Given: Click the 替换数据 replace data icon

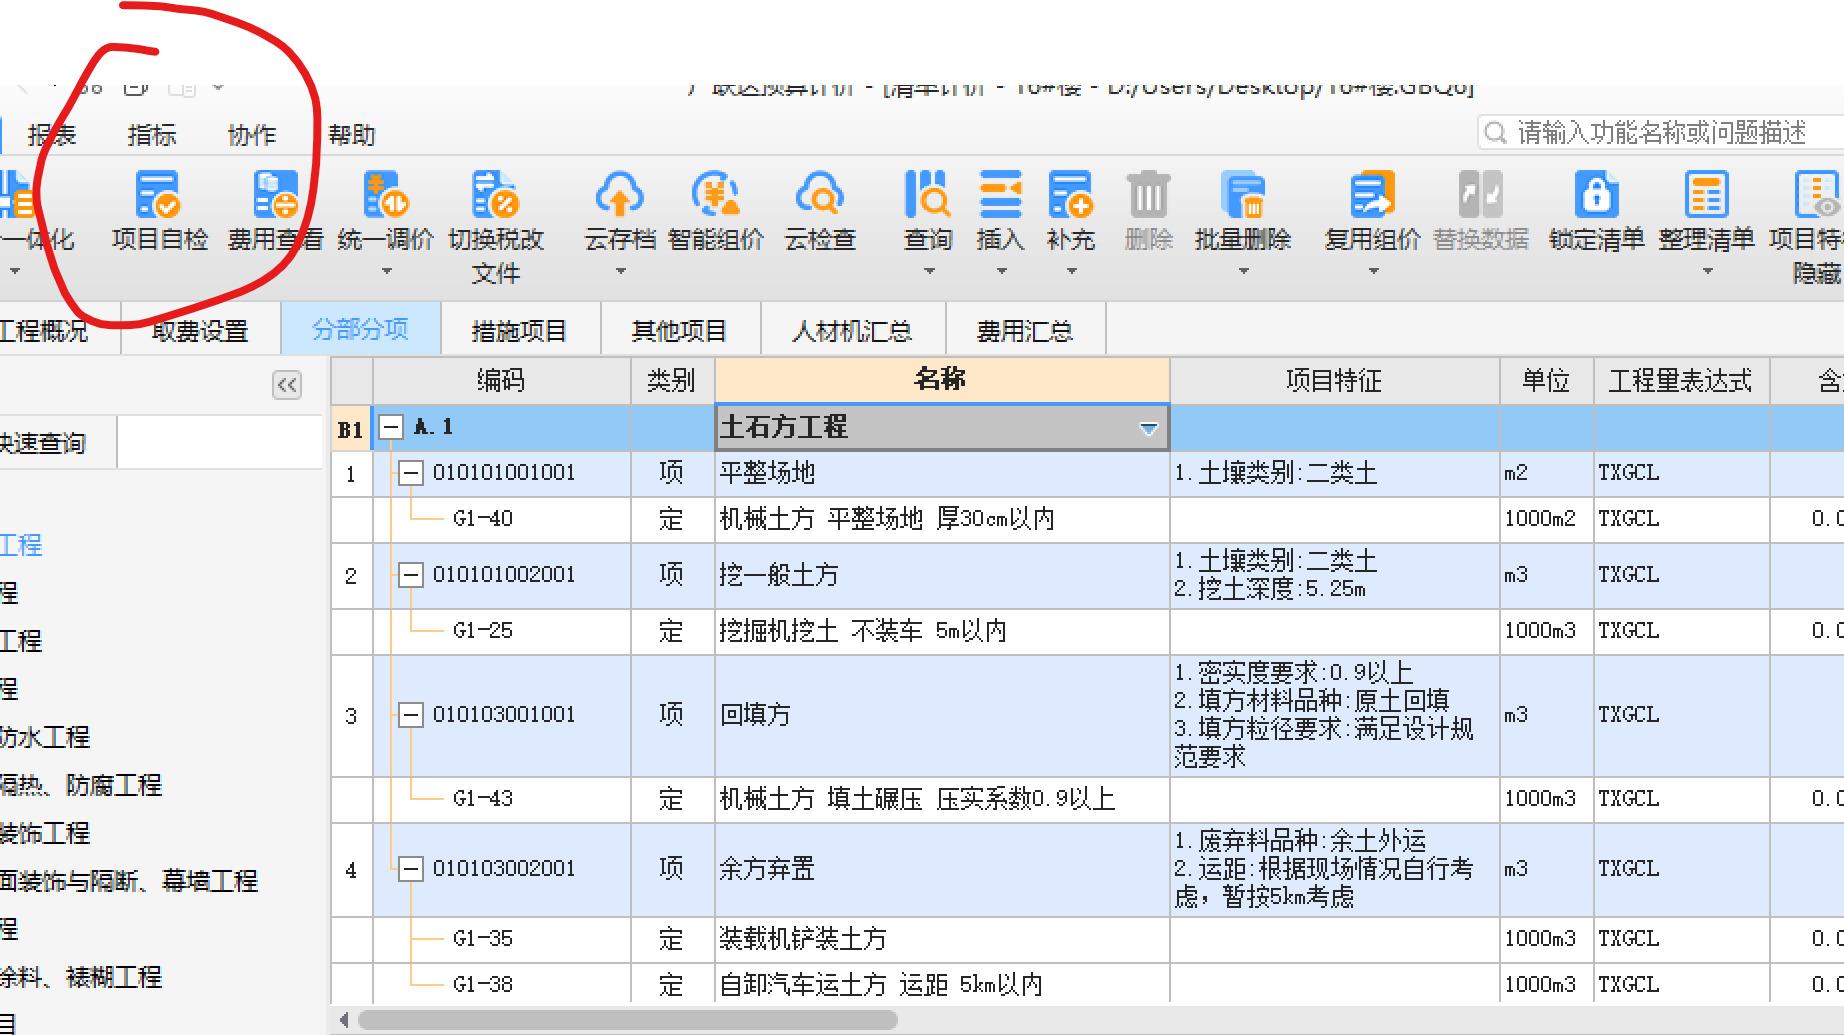Looking at the screenshot, I should pyautogui.click(x=1481, y=195).
